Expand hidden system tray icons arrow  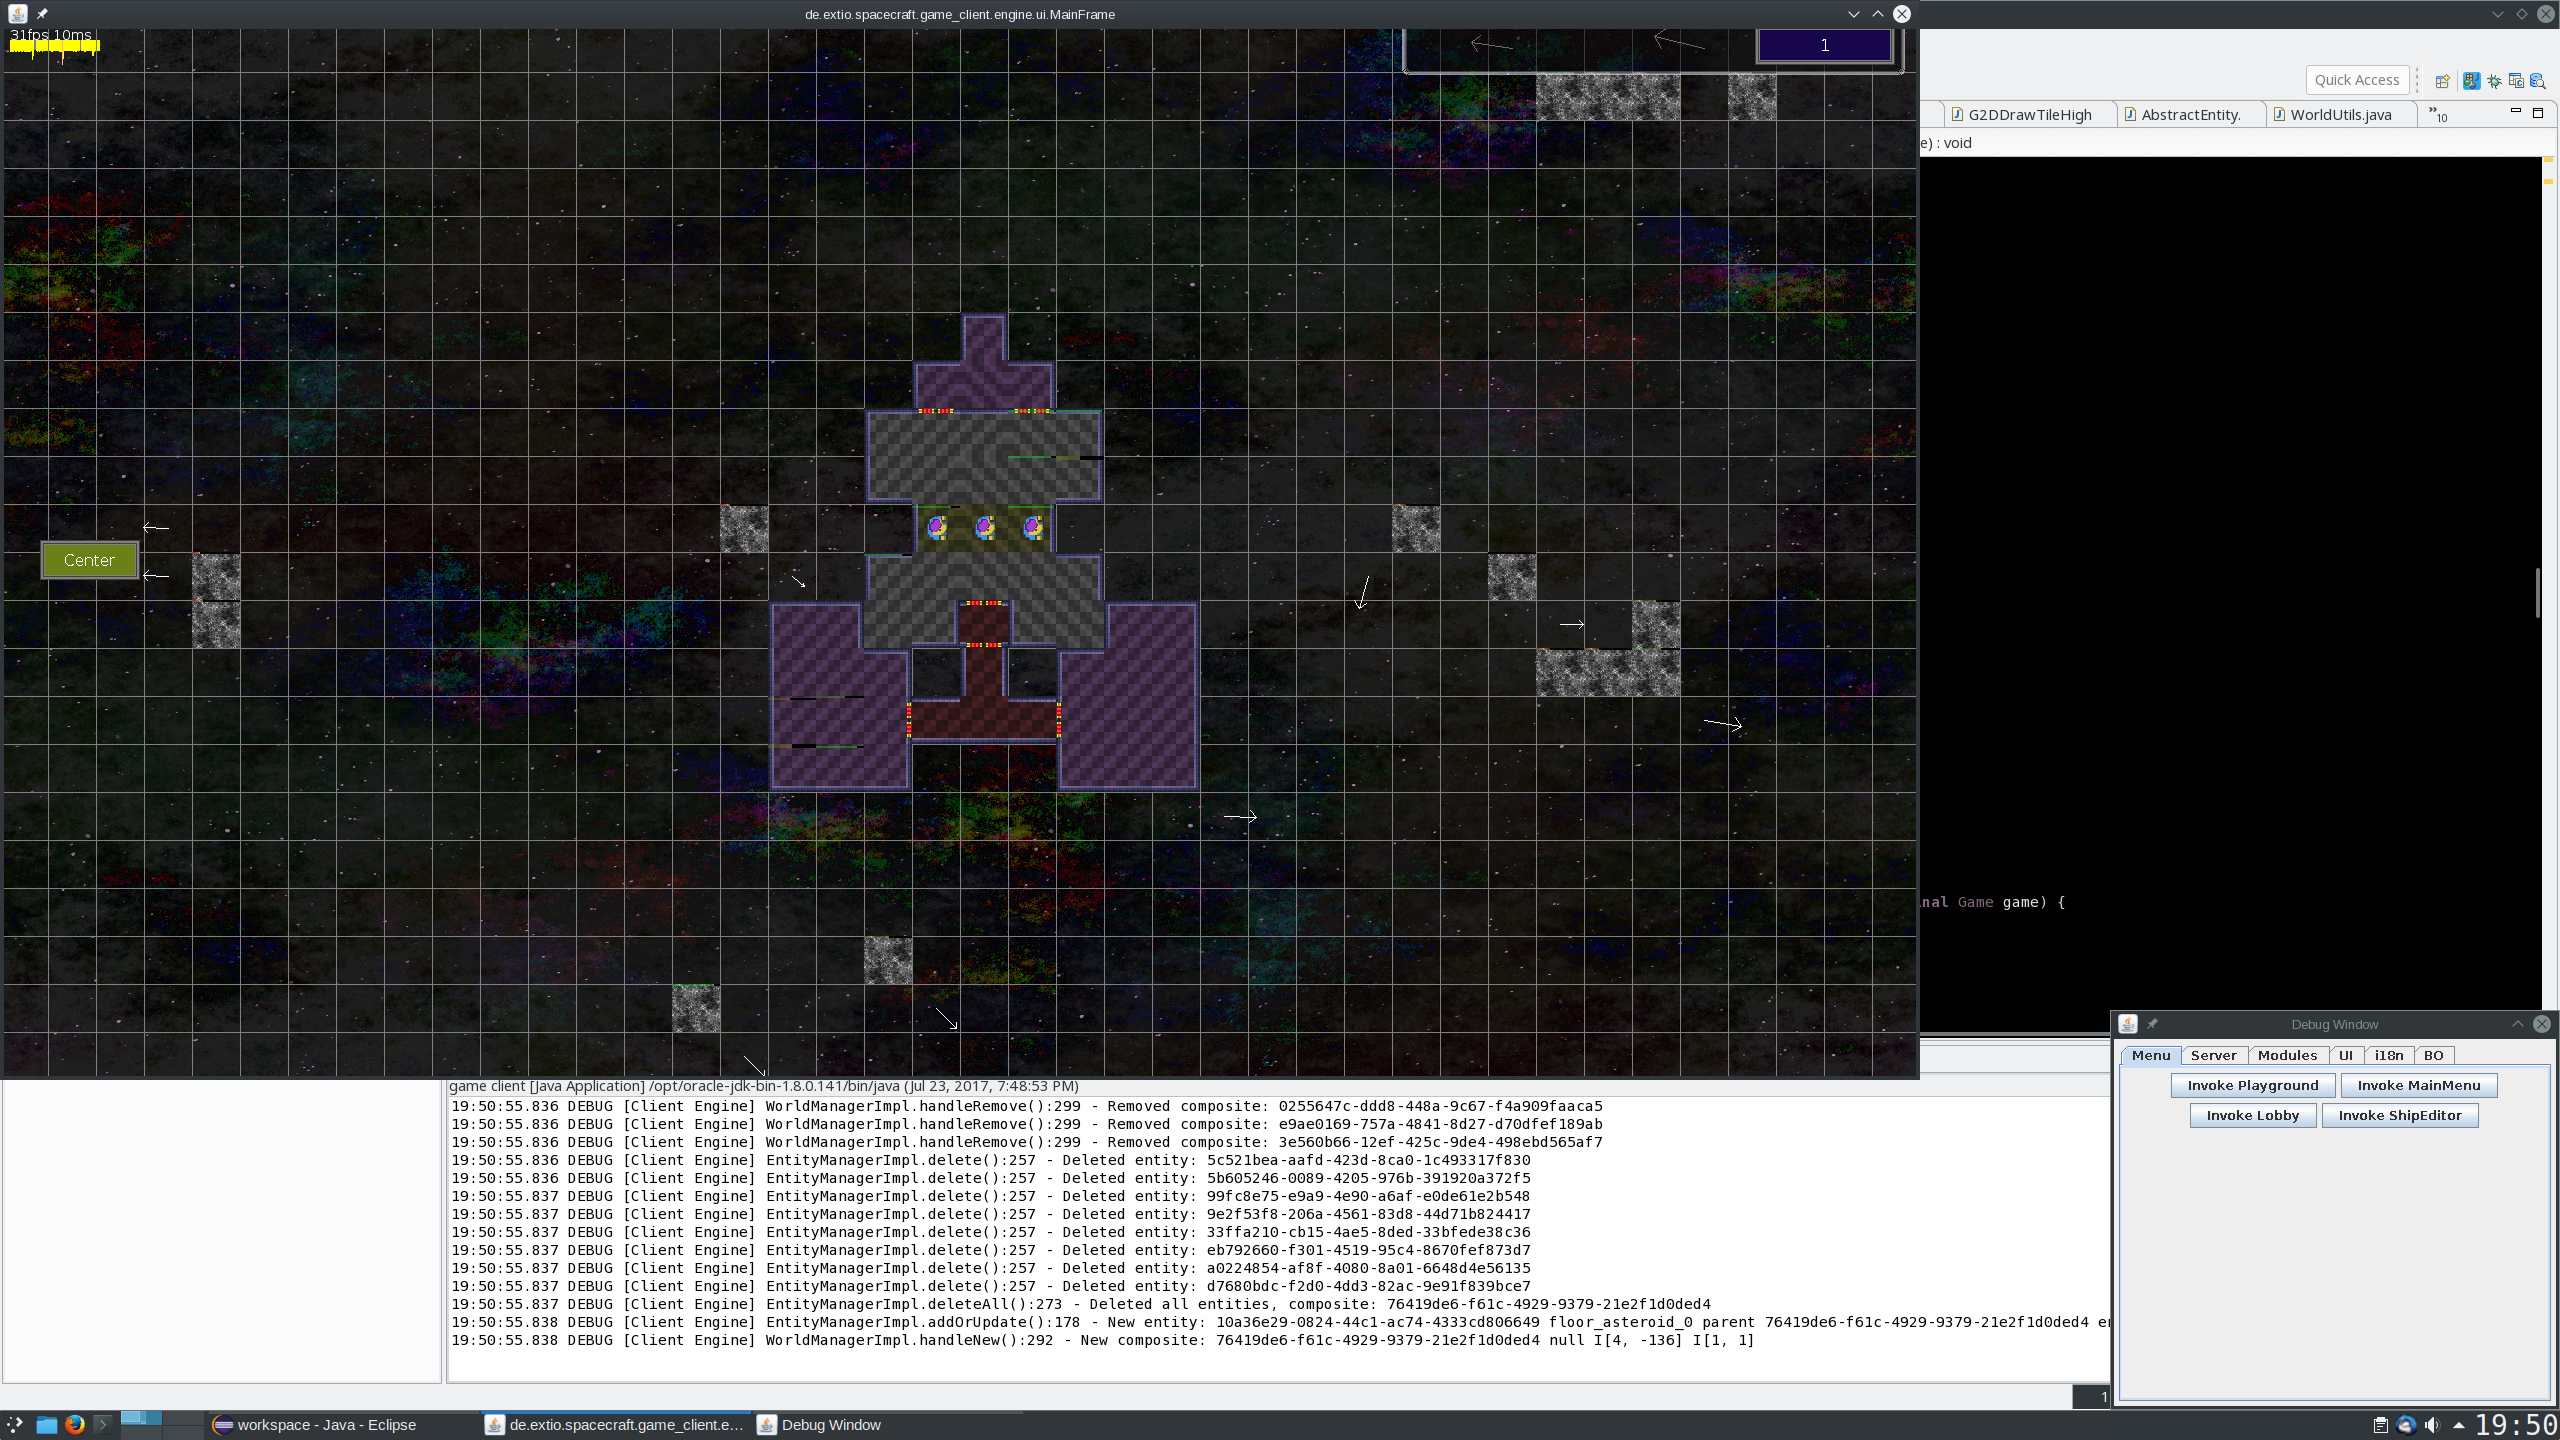tap(2459, 1425)
